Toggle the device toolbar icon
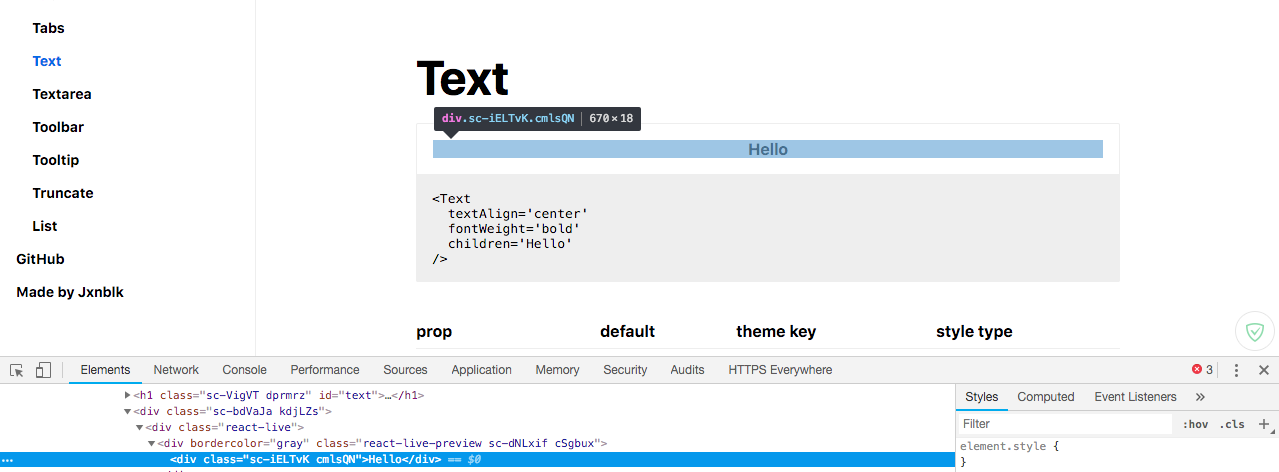 (43, 370)
